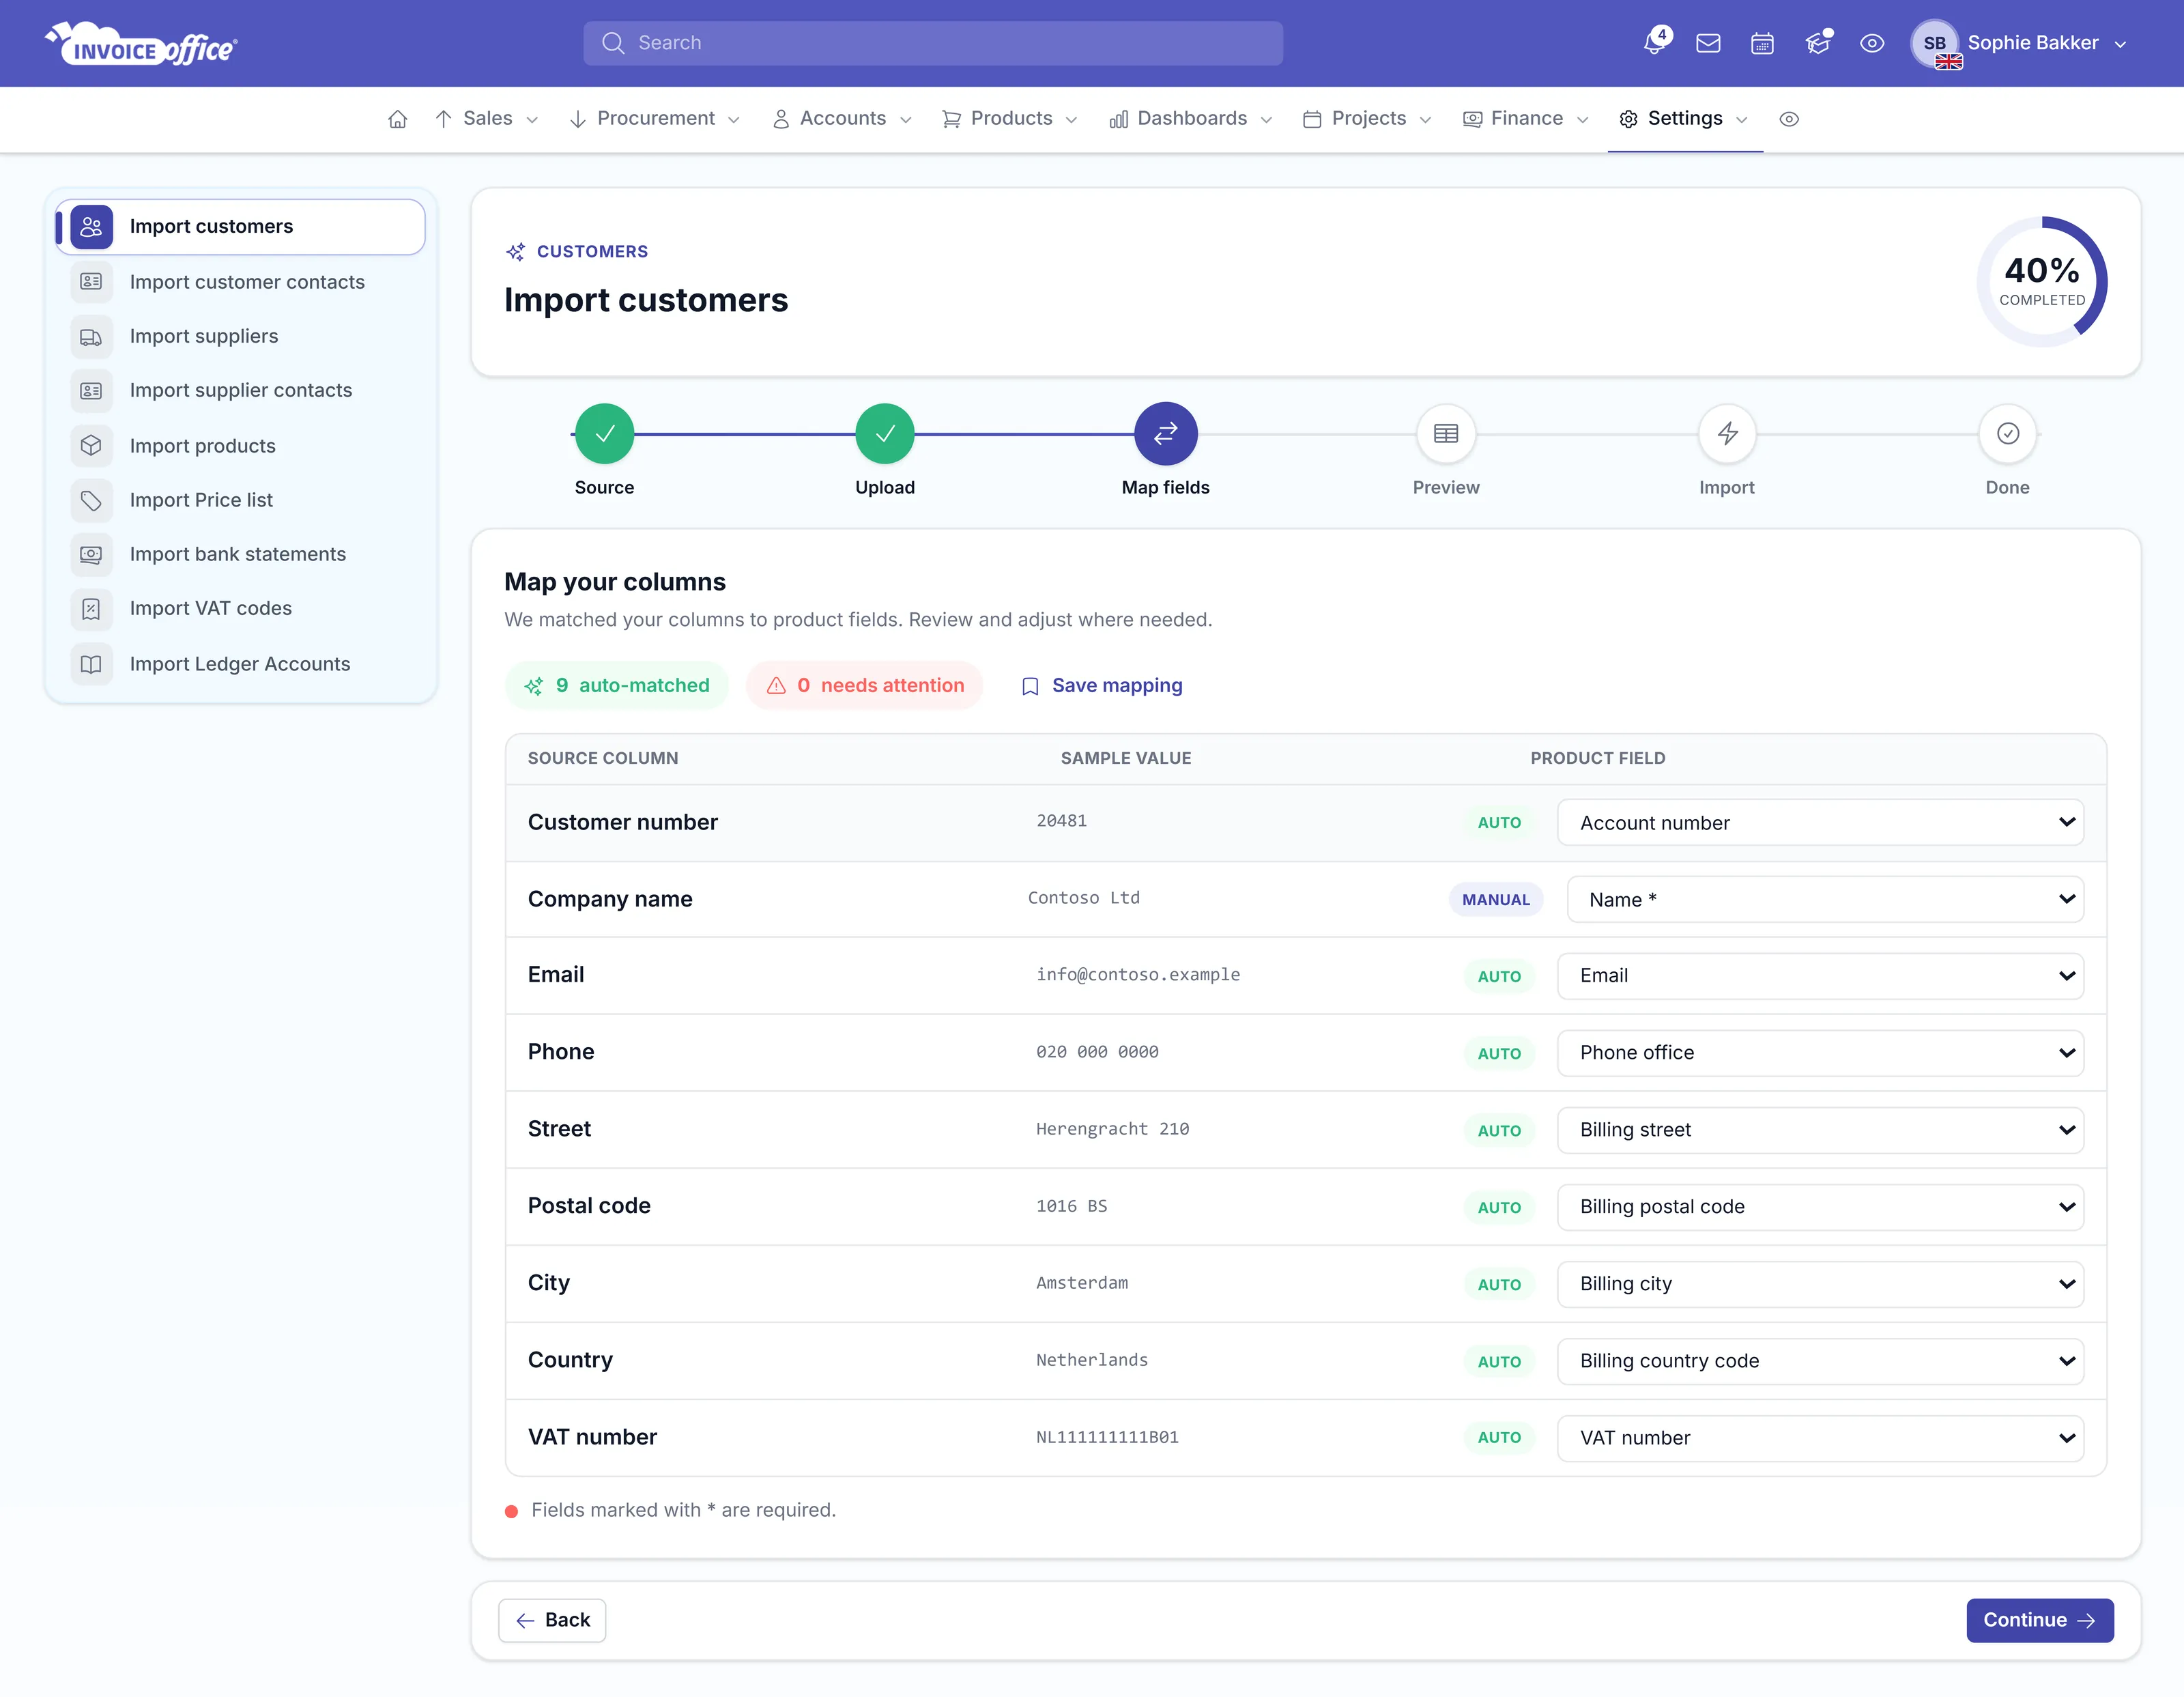2184x1697 pixels.
Task: Click the Done step icon
Action: [2007, 434]
